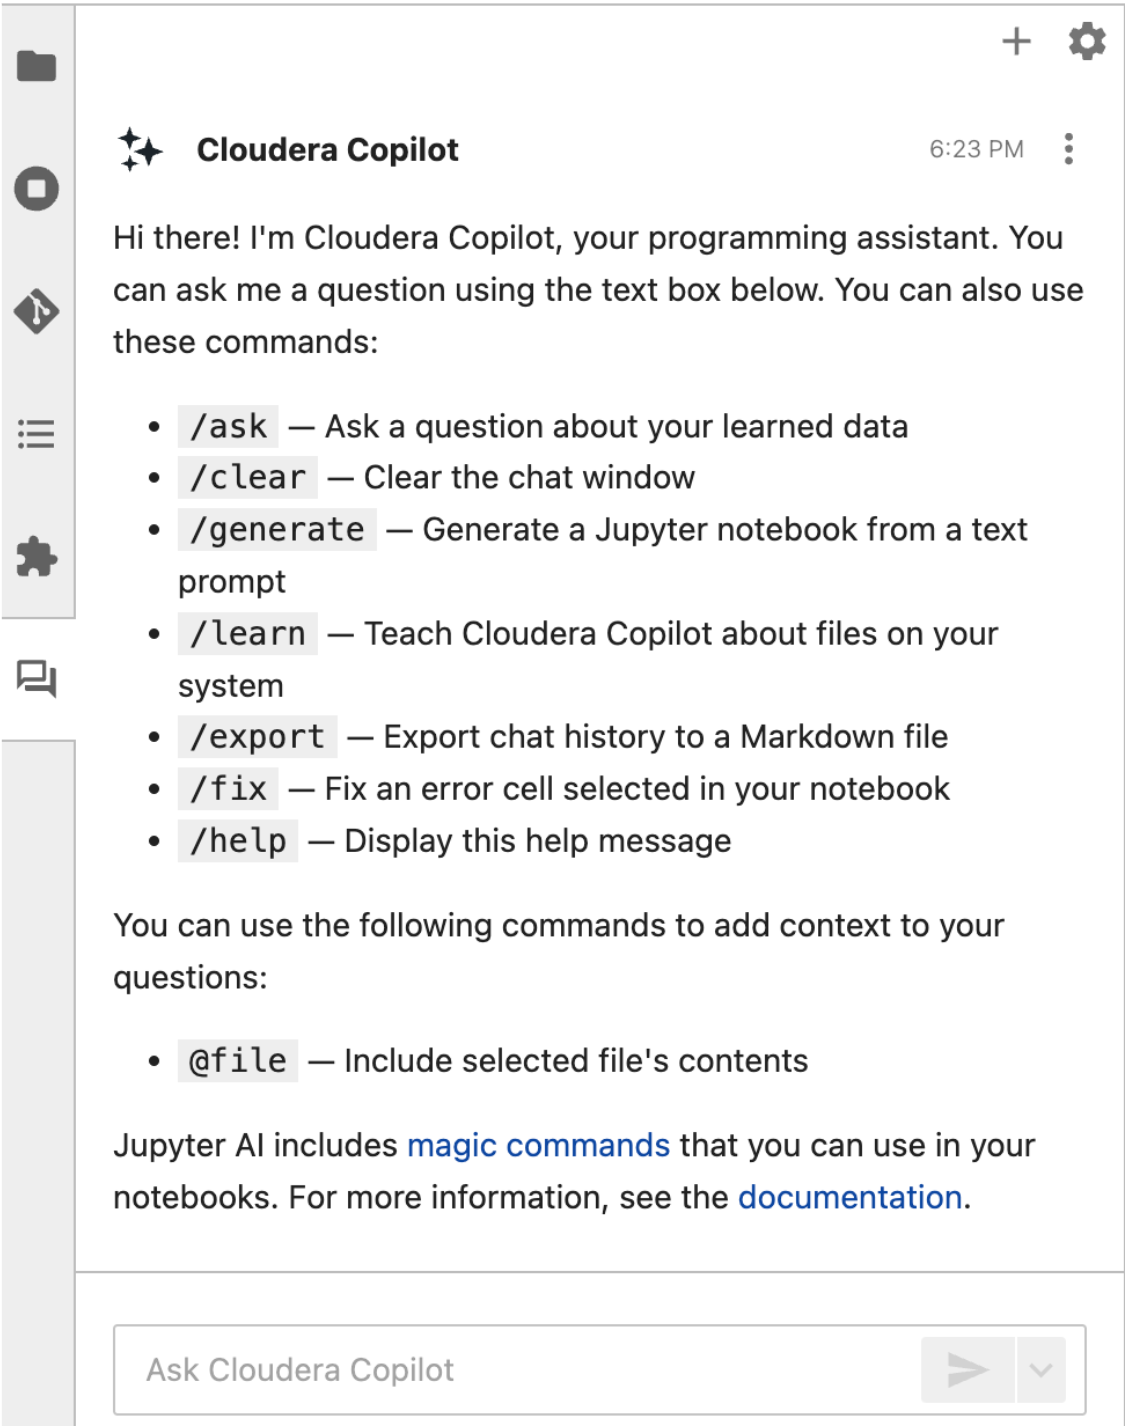Screen dimensions: 1126x1426
Task: Click the /export command label
Action: (x=257, y=737)
